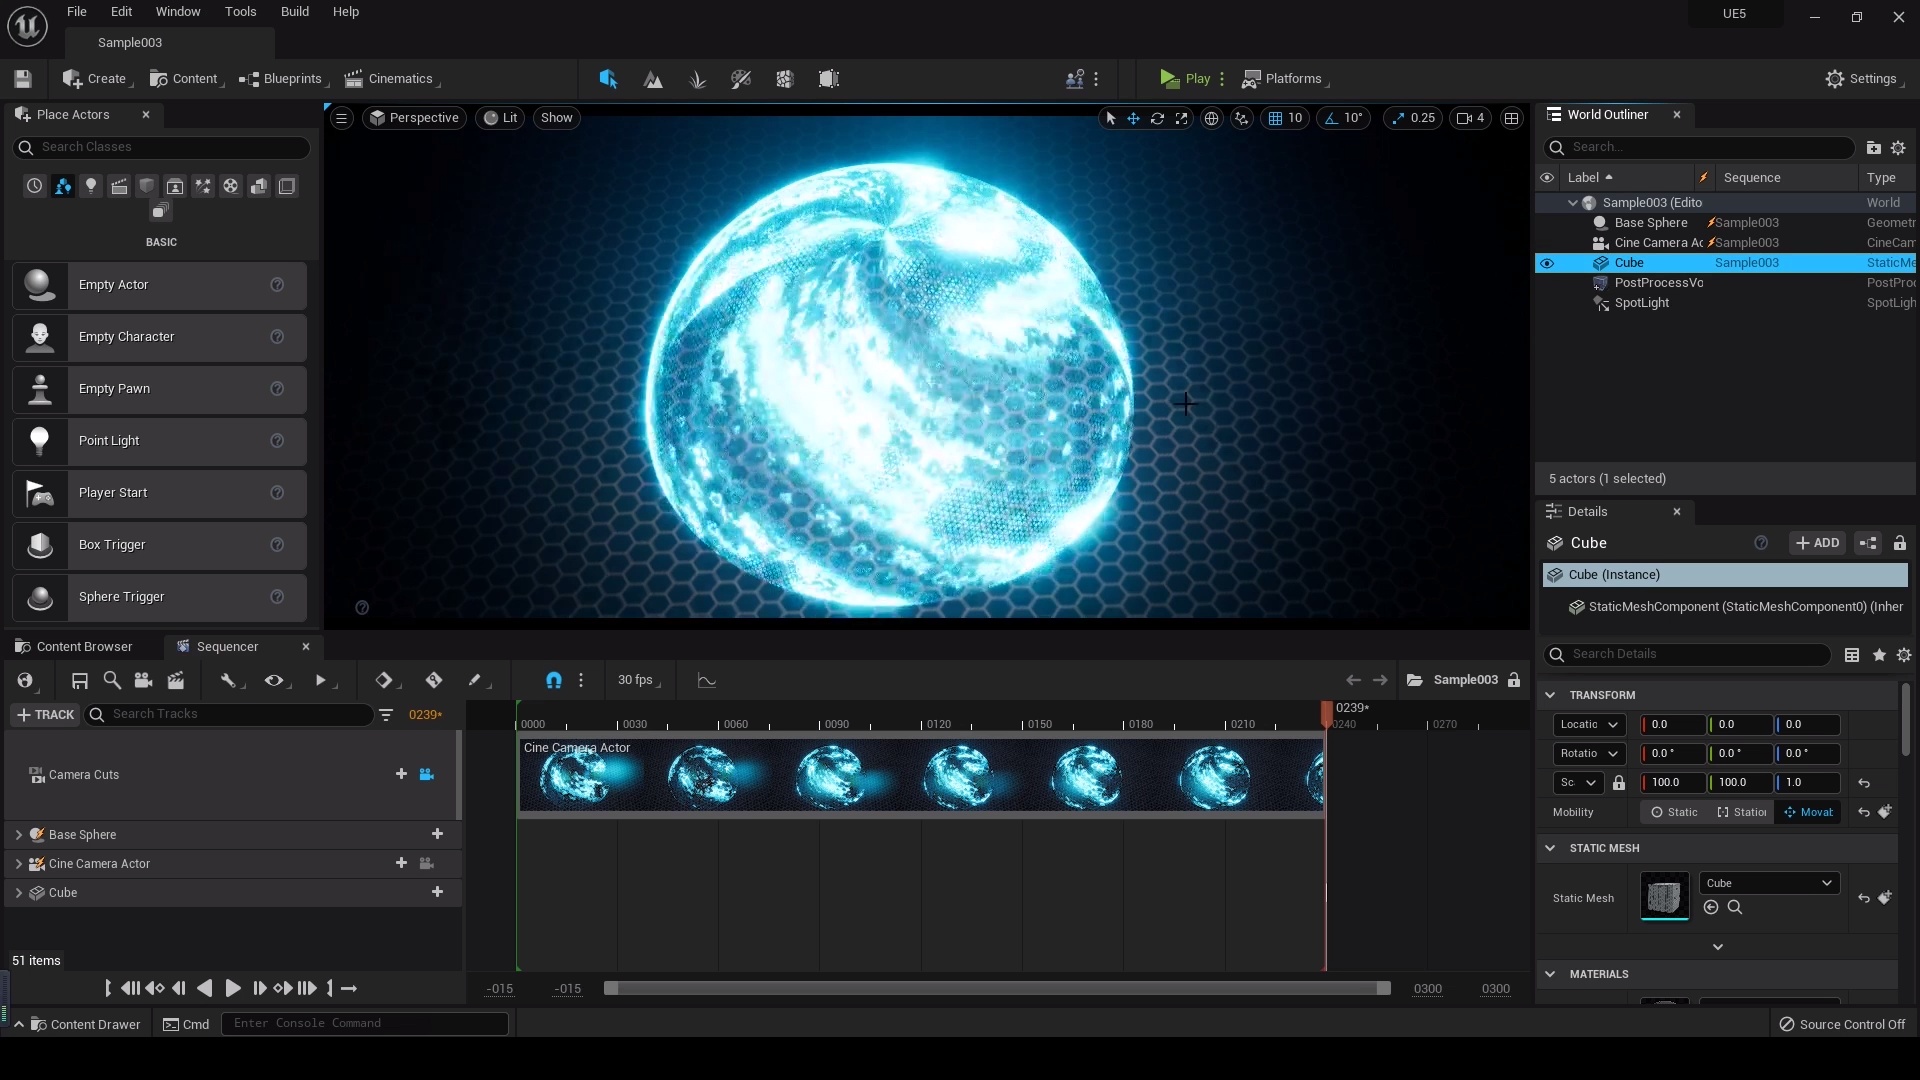Click the curve editor icon in Sequencer
The image size is (1920, 1080).
pos(707,681)
